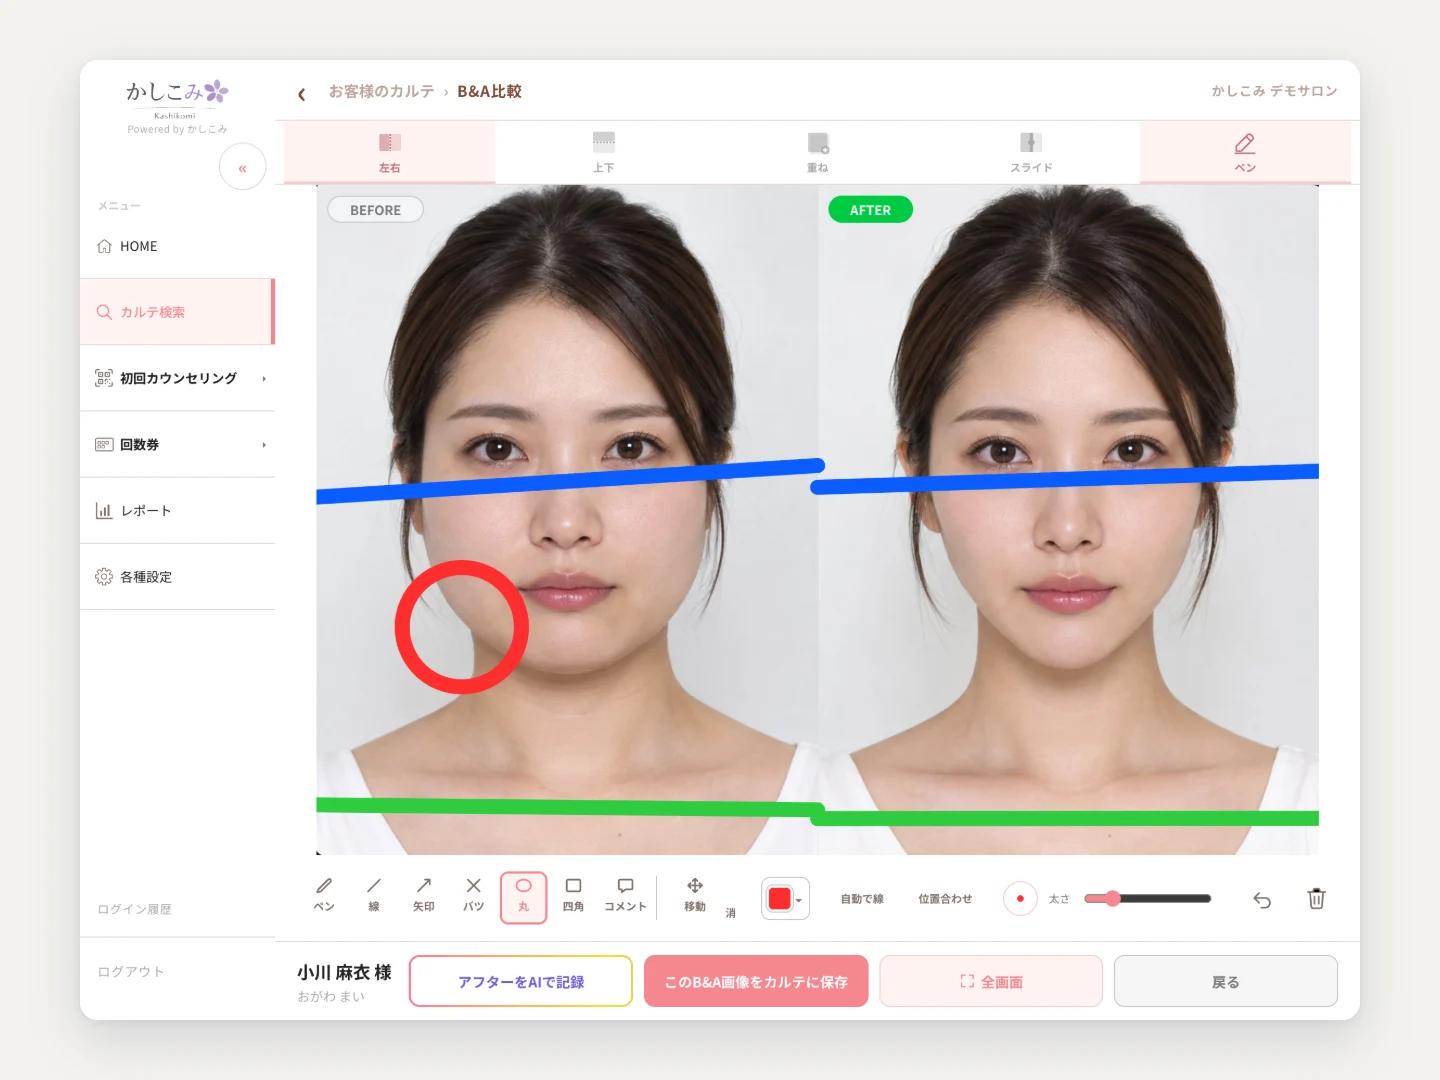Activate the コメント comment tool

[x=625, y=895]
